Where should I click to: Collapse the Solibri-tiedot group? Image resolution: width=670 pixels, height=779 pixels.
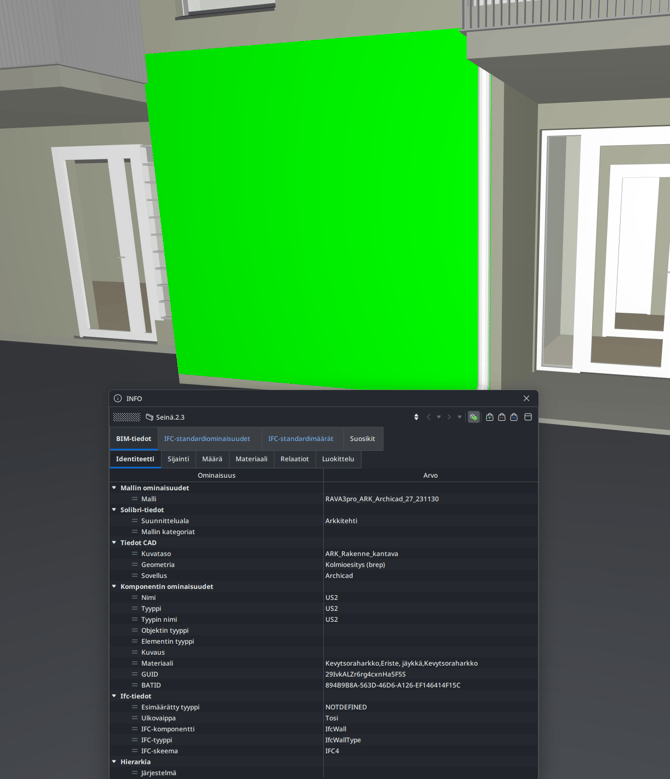pyautogui.click(x=114, y=510)
